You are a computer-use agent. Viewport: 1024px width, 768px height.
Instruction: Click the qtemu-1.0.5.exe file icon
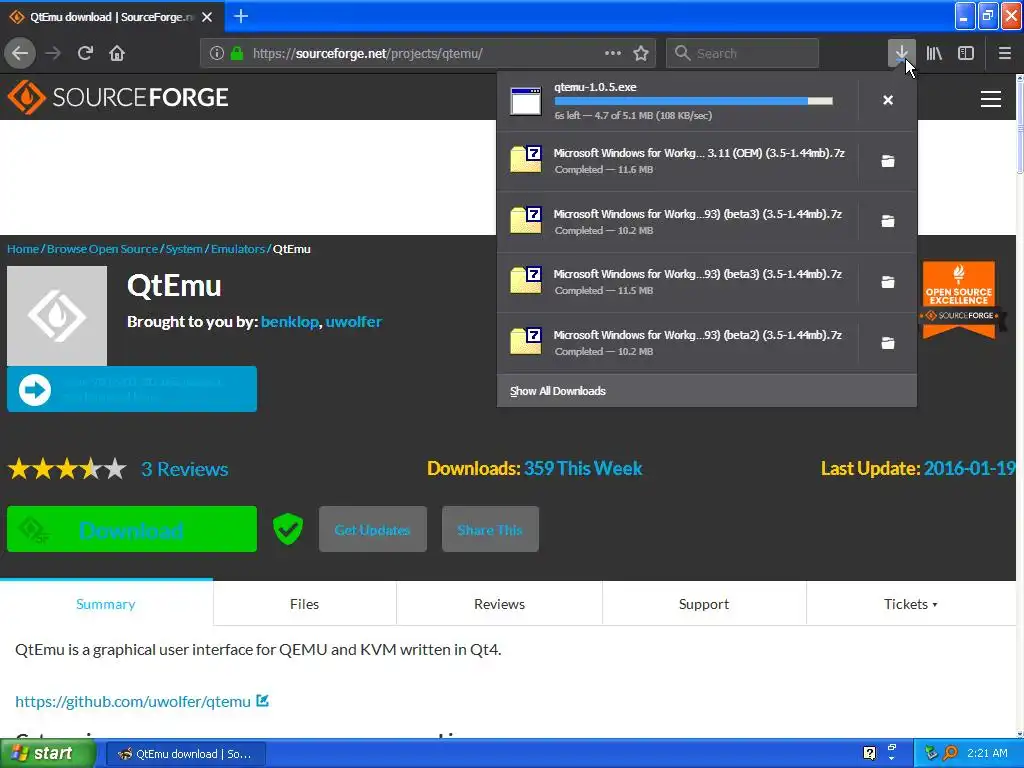(x=526, y=101)
